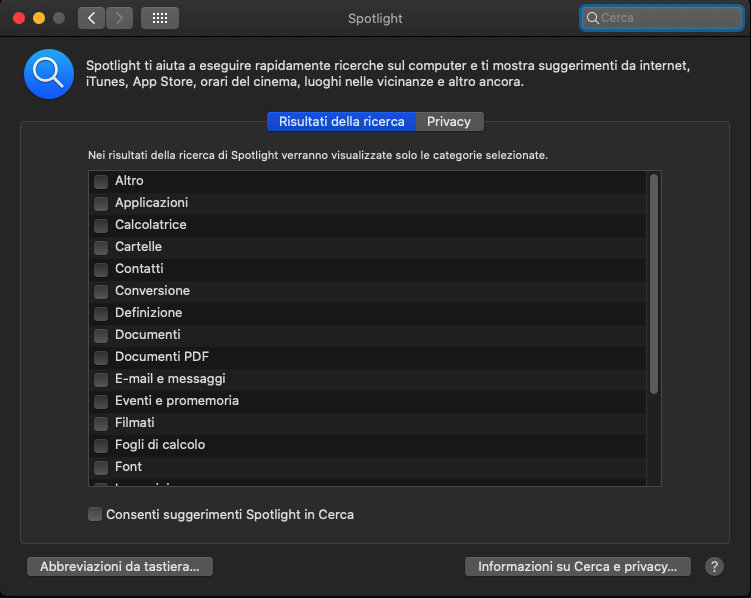The width and height of the screenshot is (751, 598).
Task: Select the Risultati della ricerca tab
Action: click(341, 122)
